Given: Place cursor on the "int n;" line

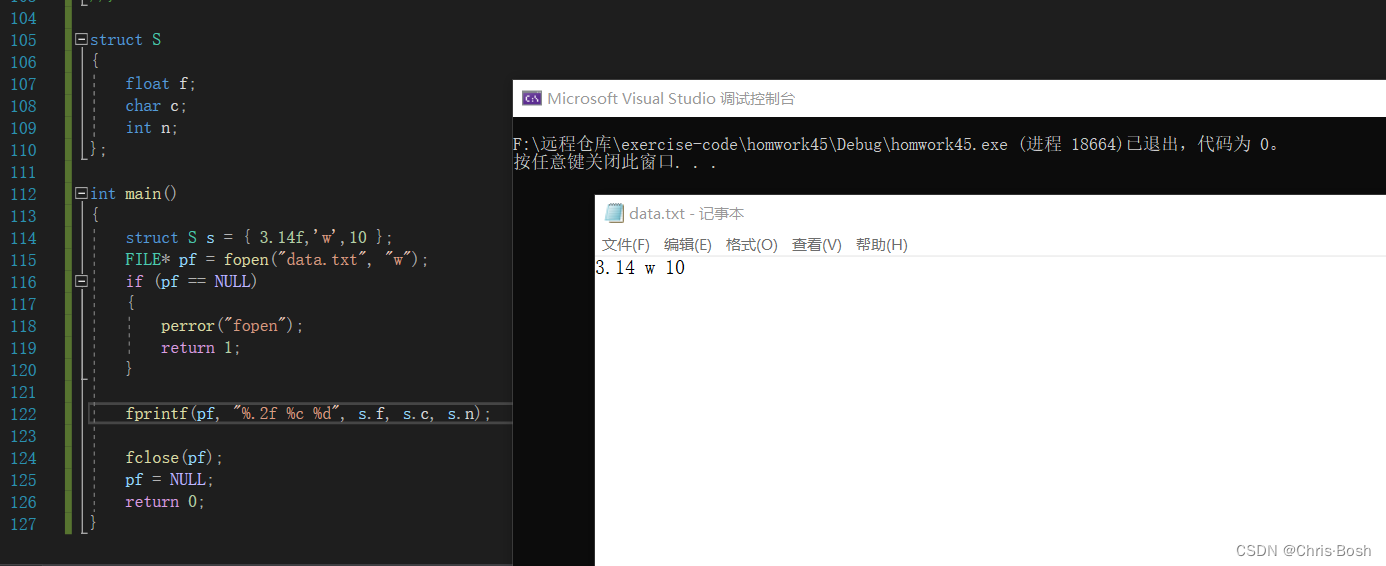Looking at the screenshot, I should point(152,128).
